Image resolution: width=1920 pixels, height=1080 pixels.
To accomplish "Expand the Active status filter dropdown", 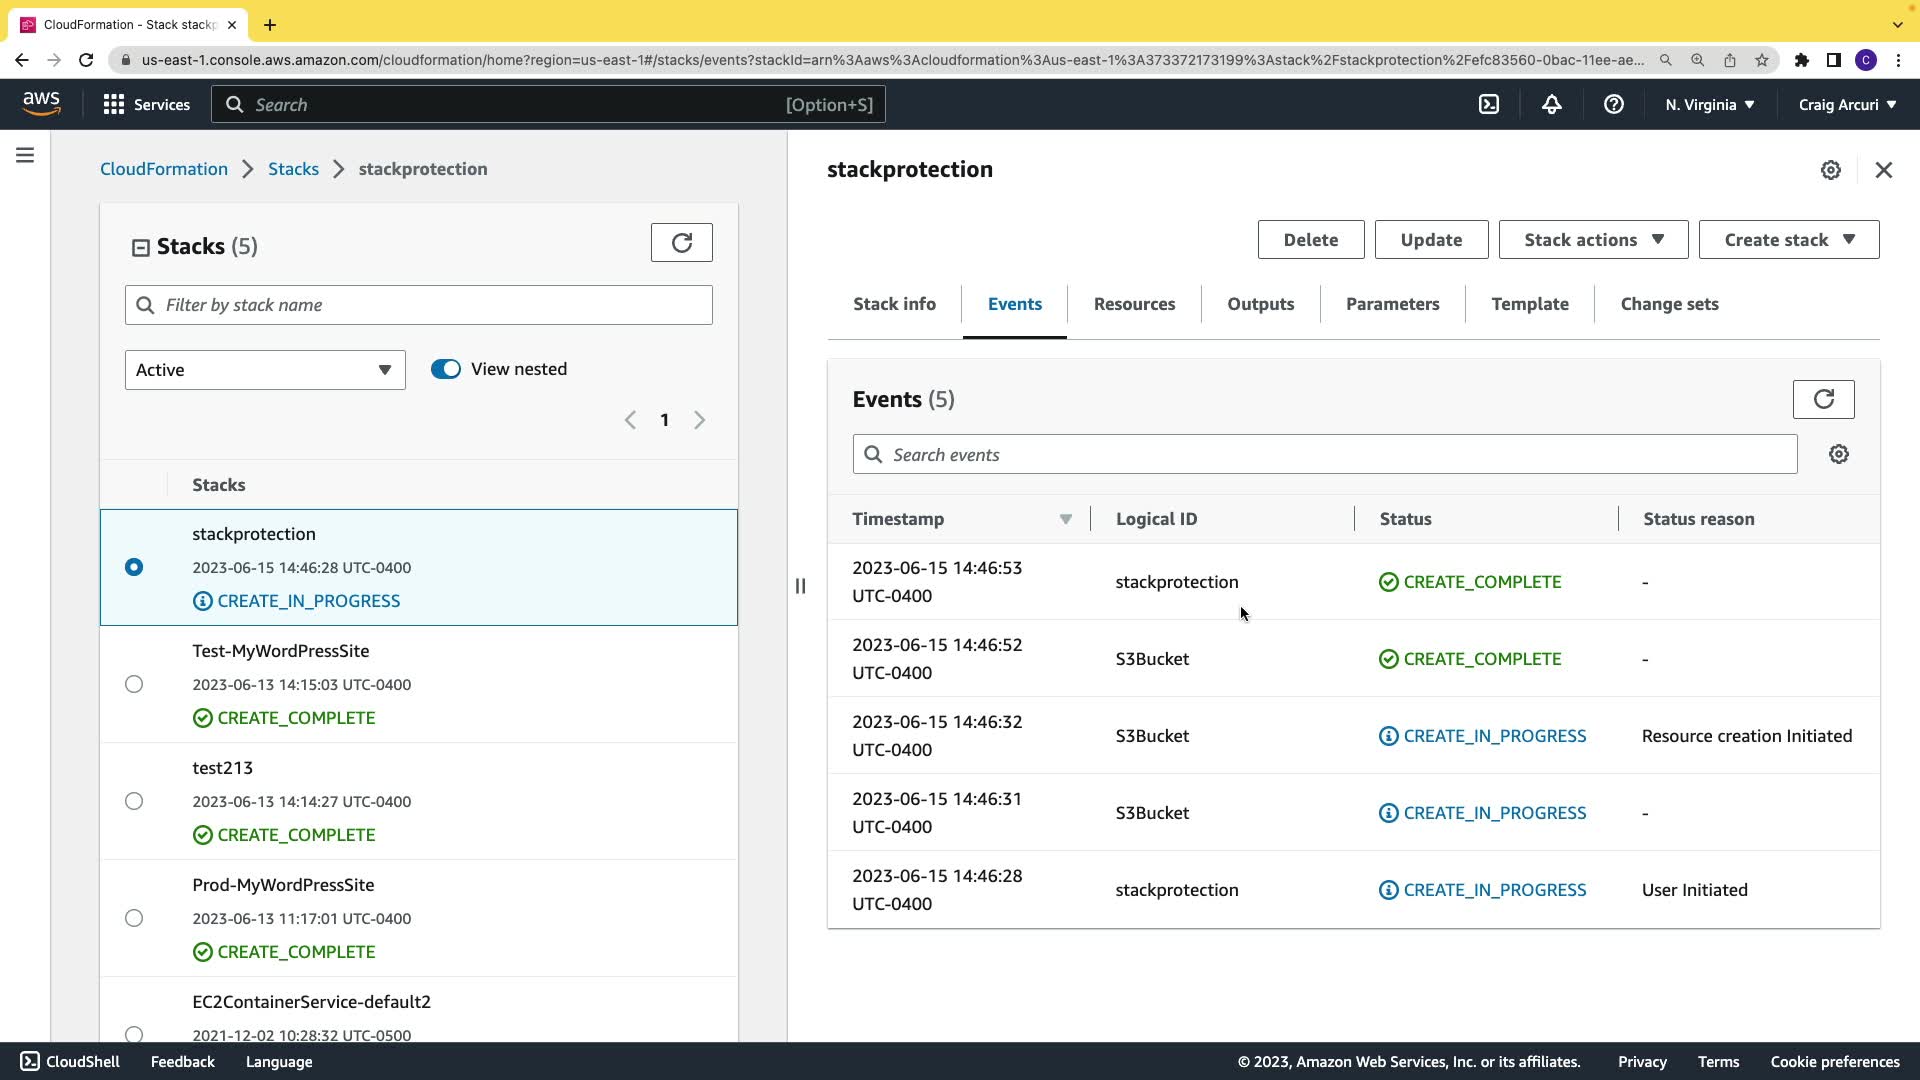I will pos(265,370).
